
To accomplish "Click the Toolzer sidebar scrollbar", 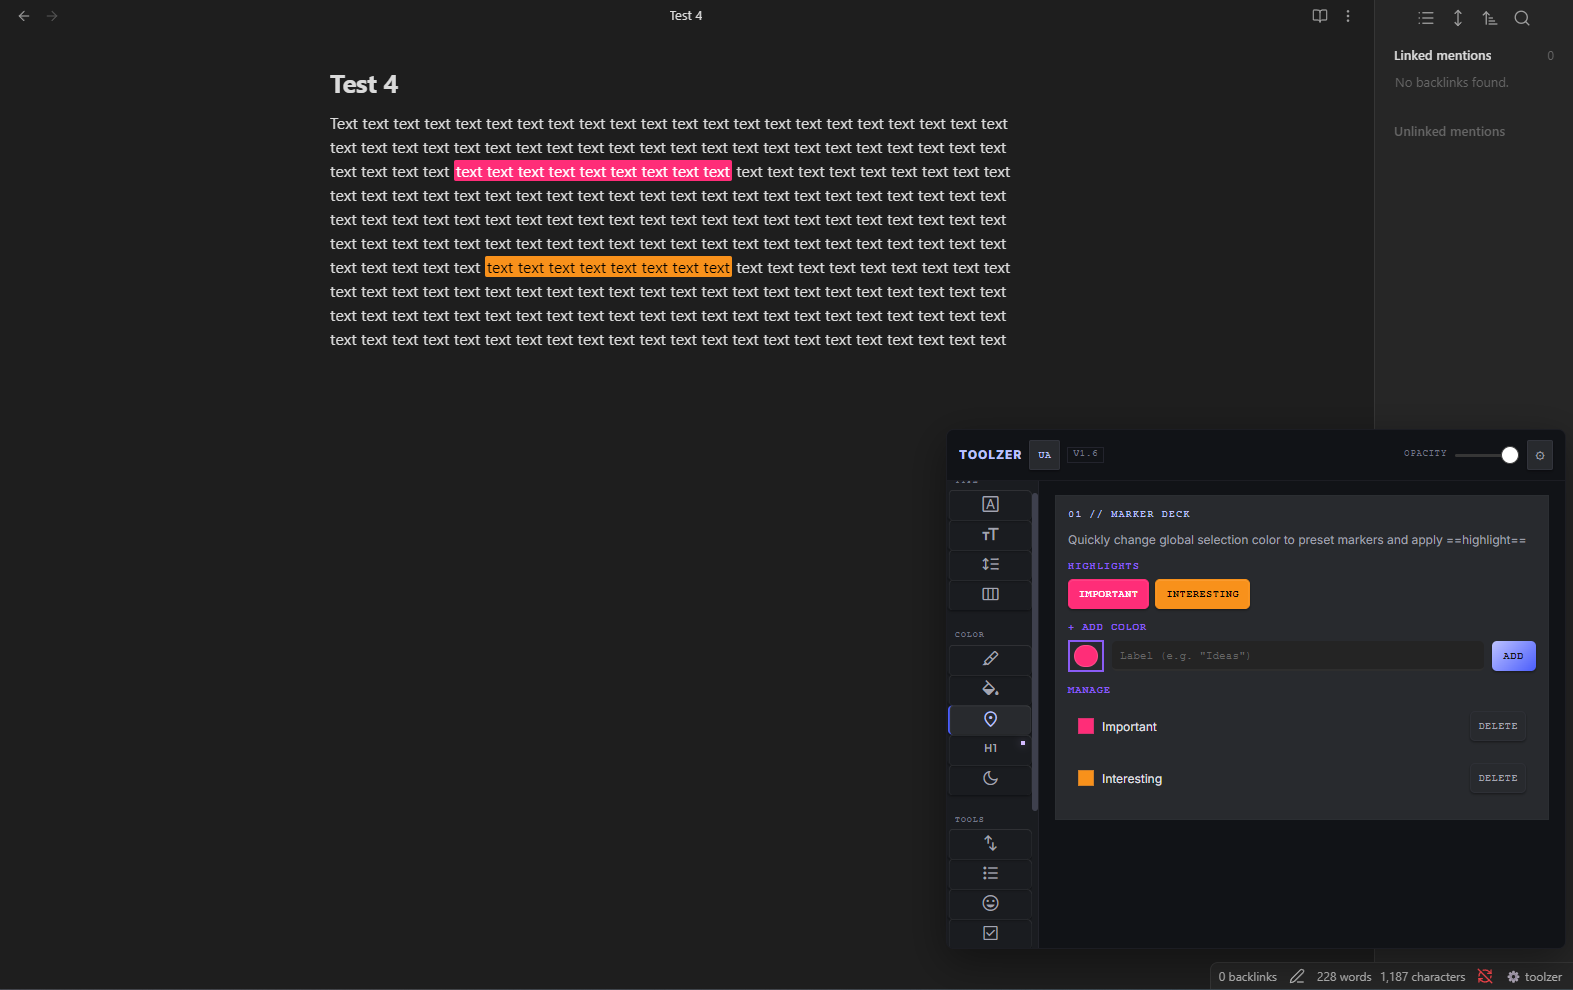I will [1035, 650].
